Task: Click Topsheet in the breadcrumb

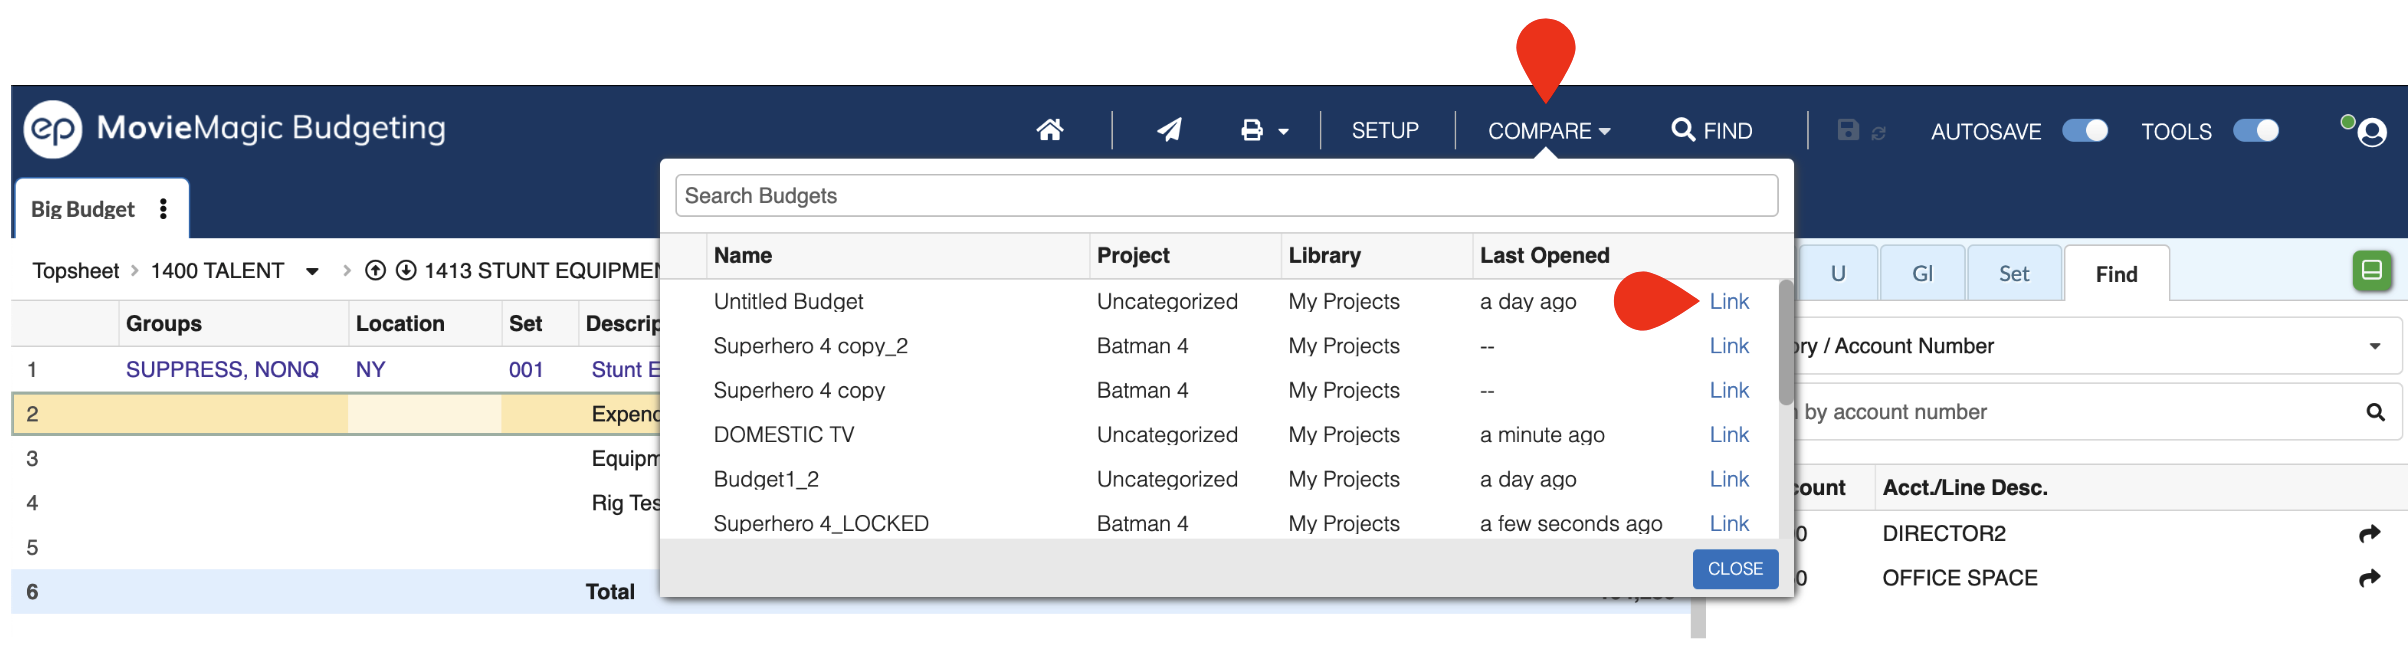Action: (75, 271)
